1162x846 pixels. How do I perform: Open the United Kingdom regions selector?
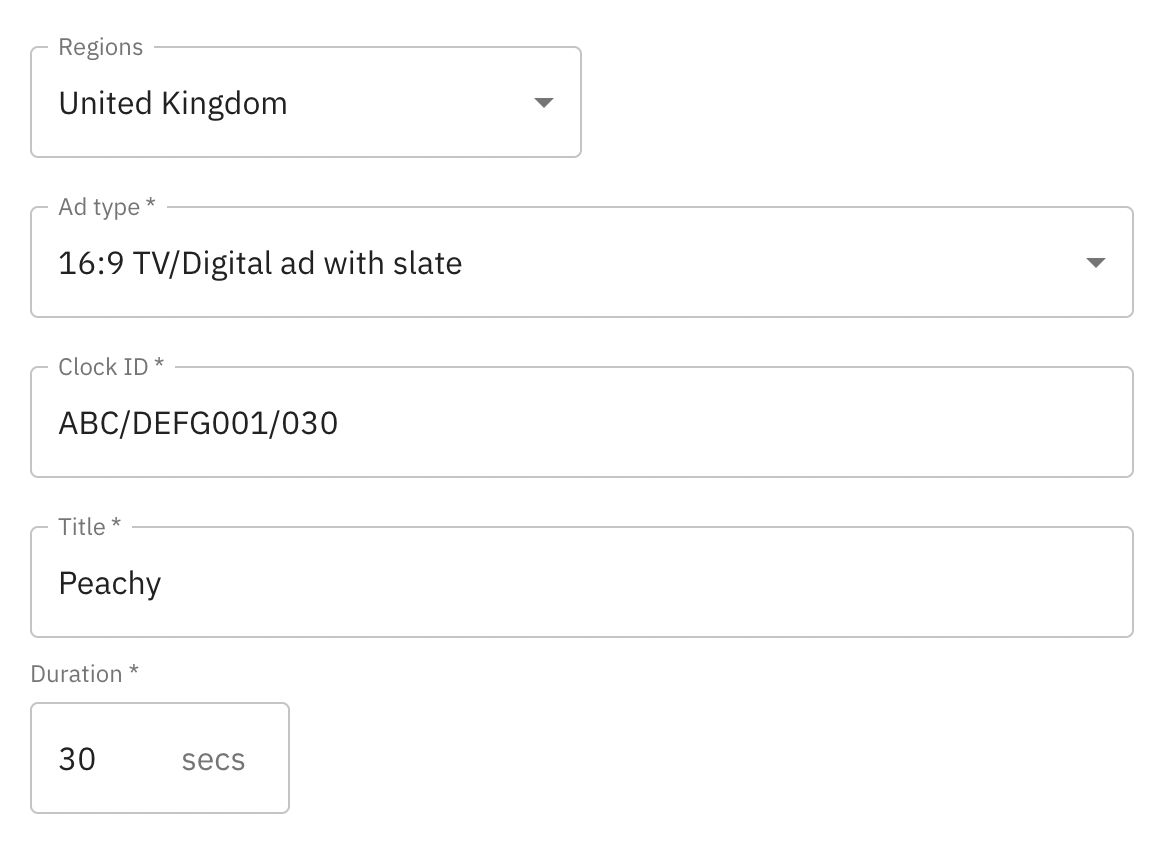305,103
